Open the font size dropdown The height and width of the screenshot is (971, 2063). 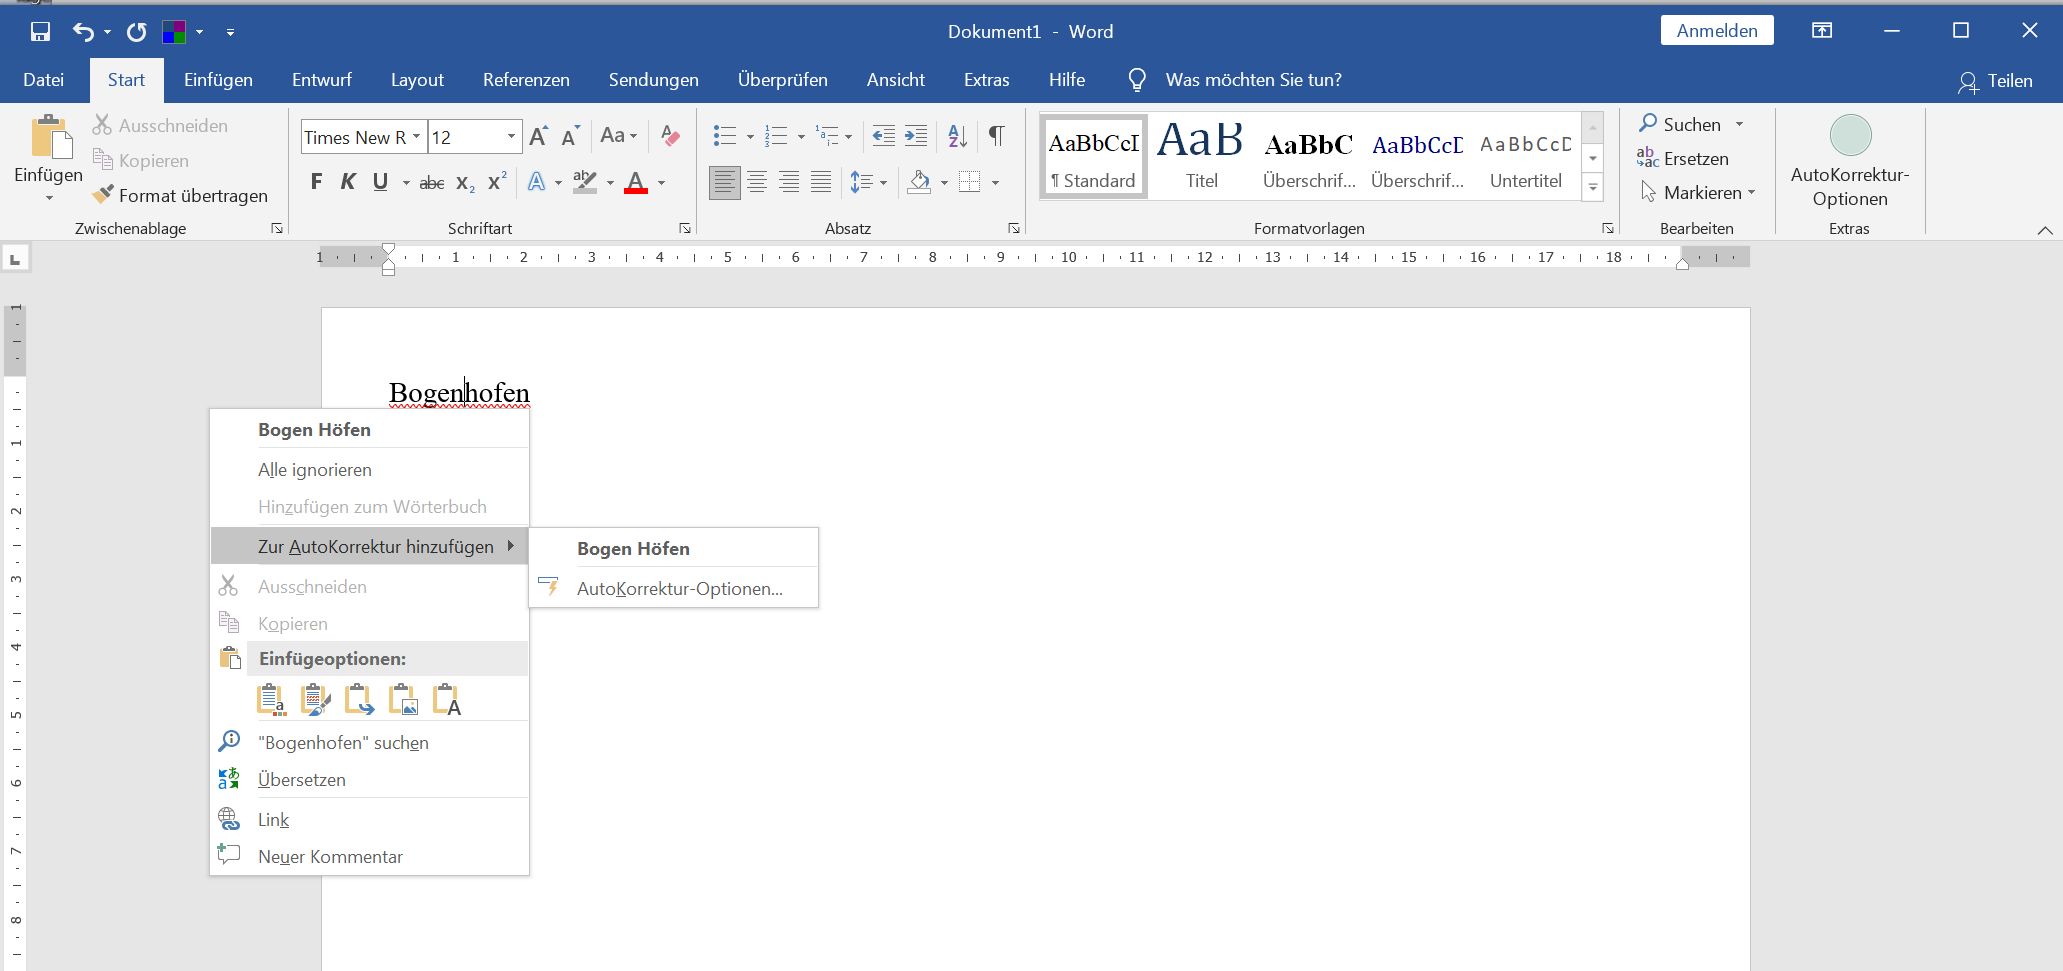511,137
